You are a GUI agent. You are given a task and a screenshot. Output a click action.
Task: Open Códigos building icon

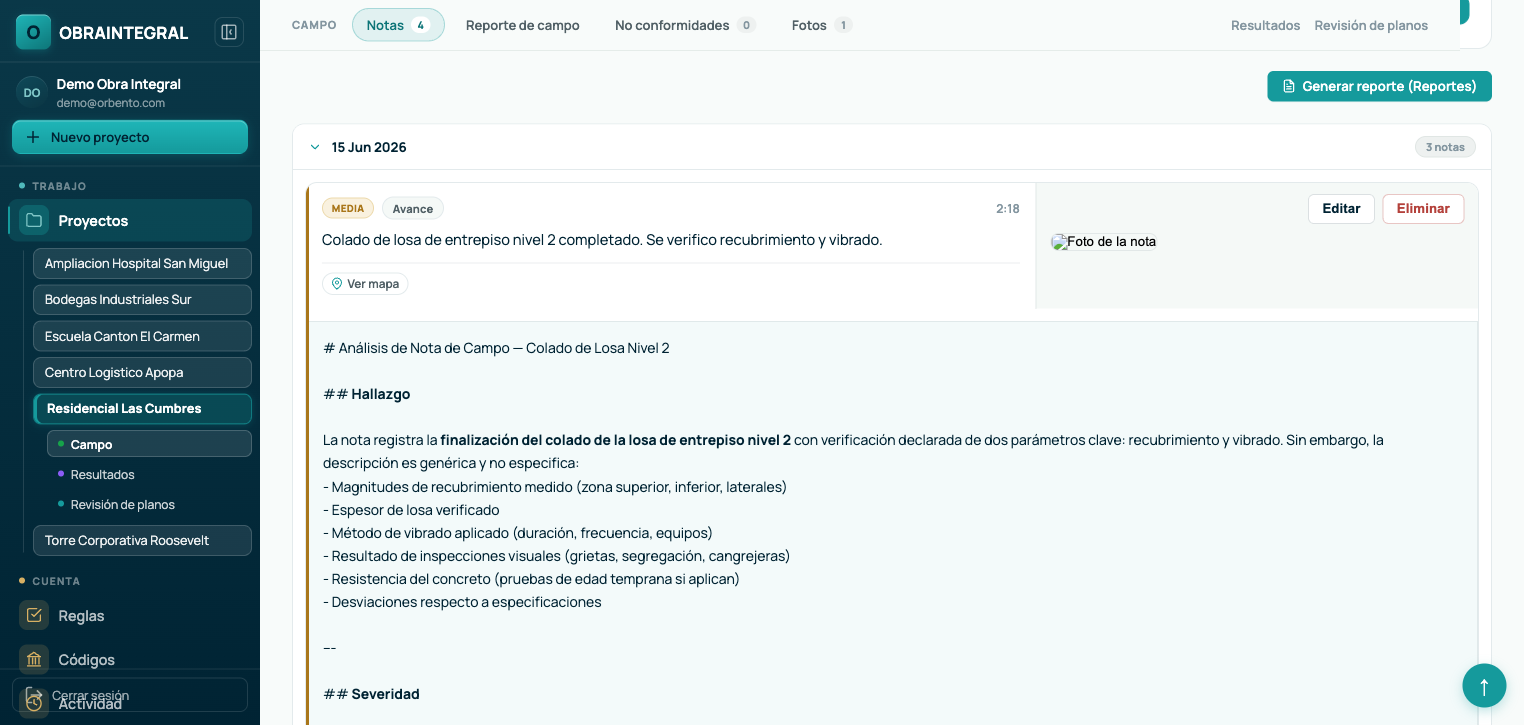[34, 659]
